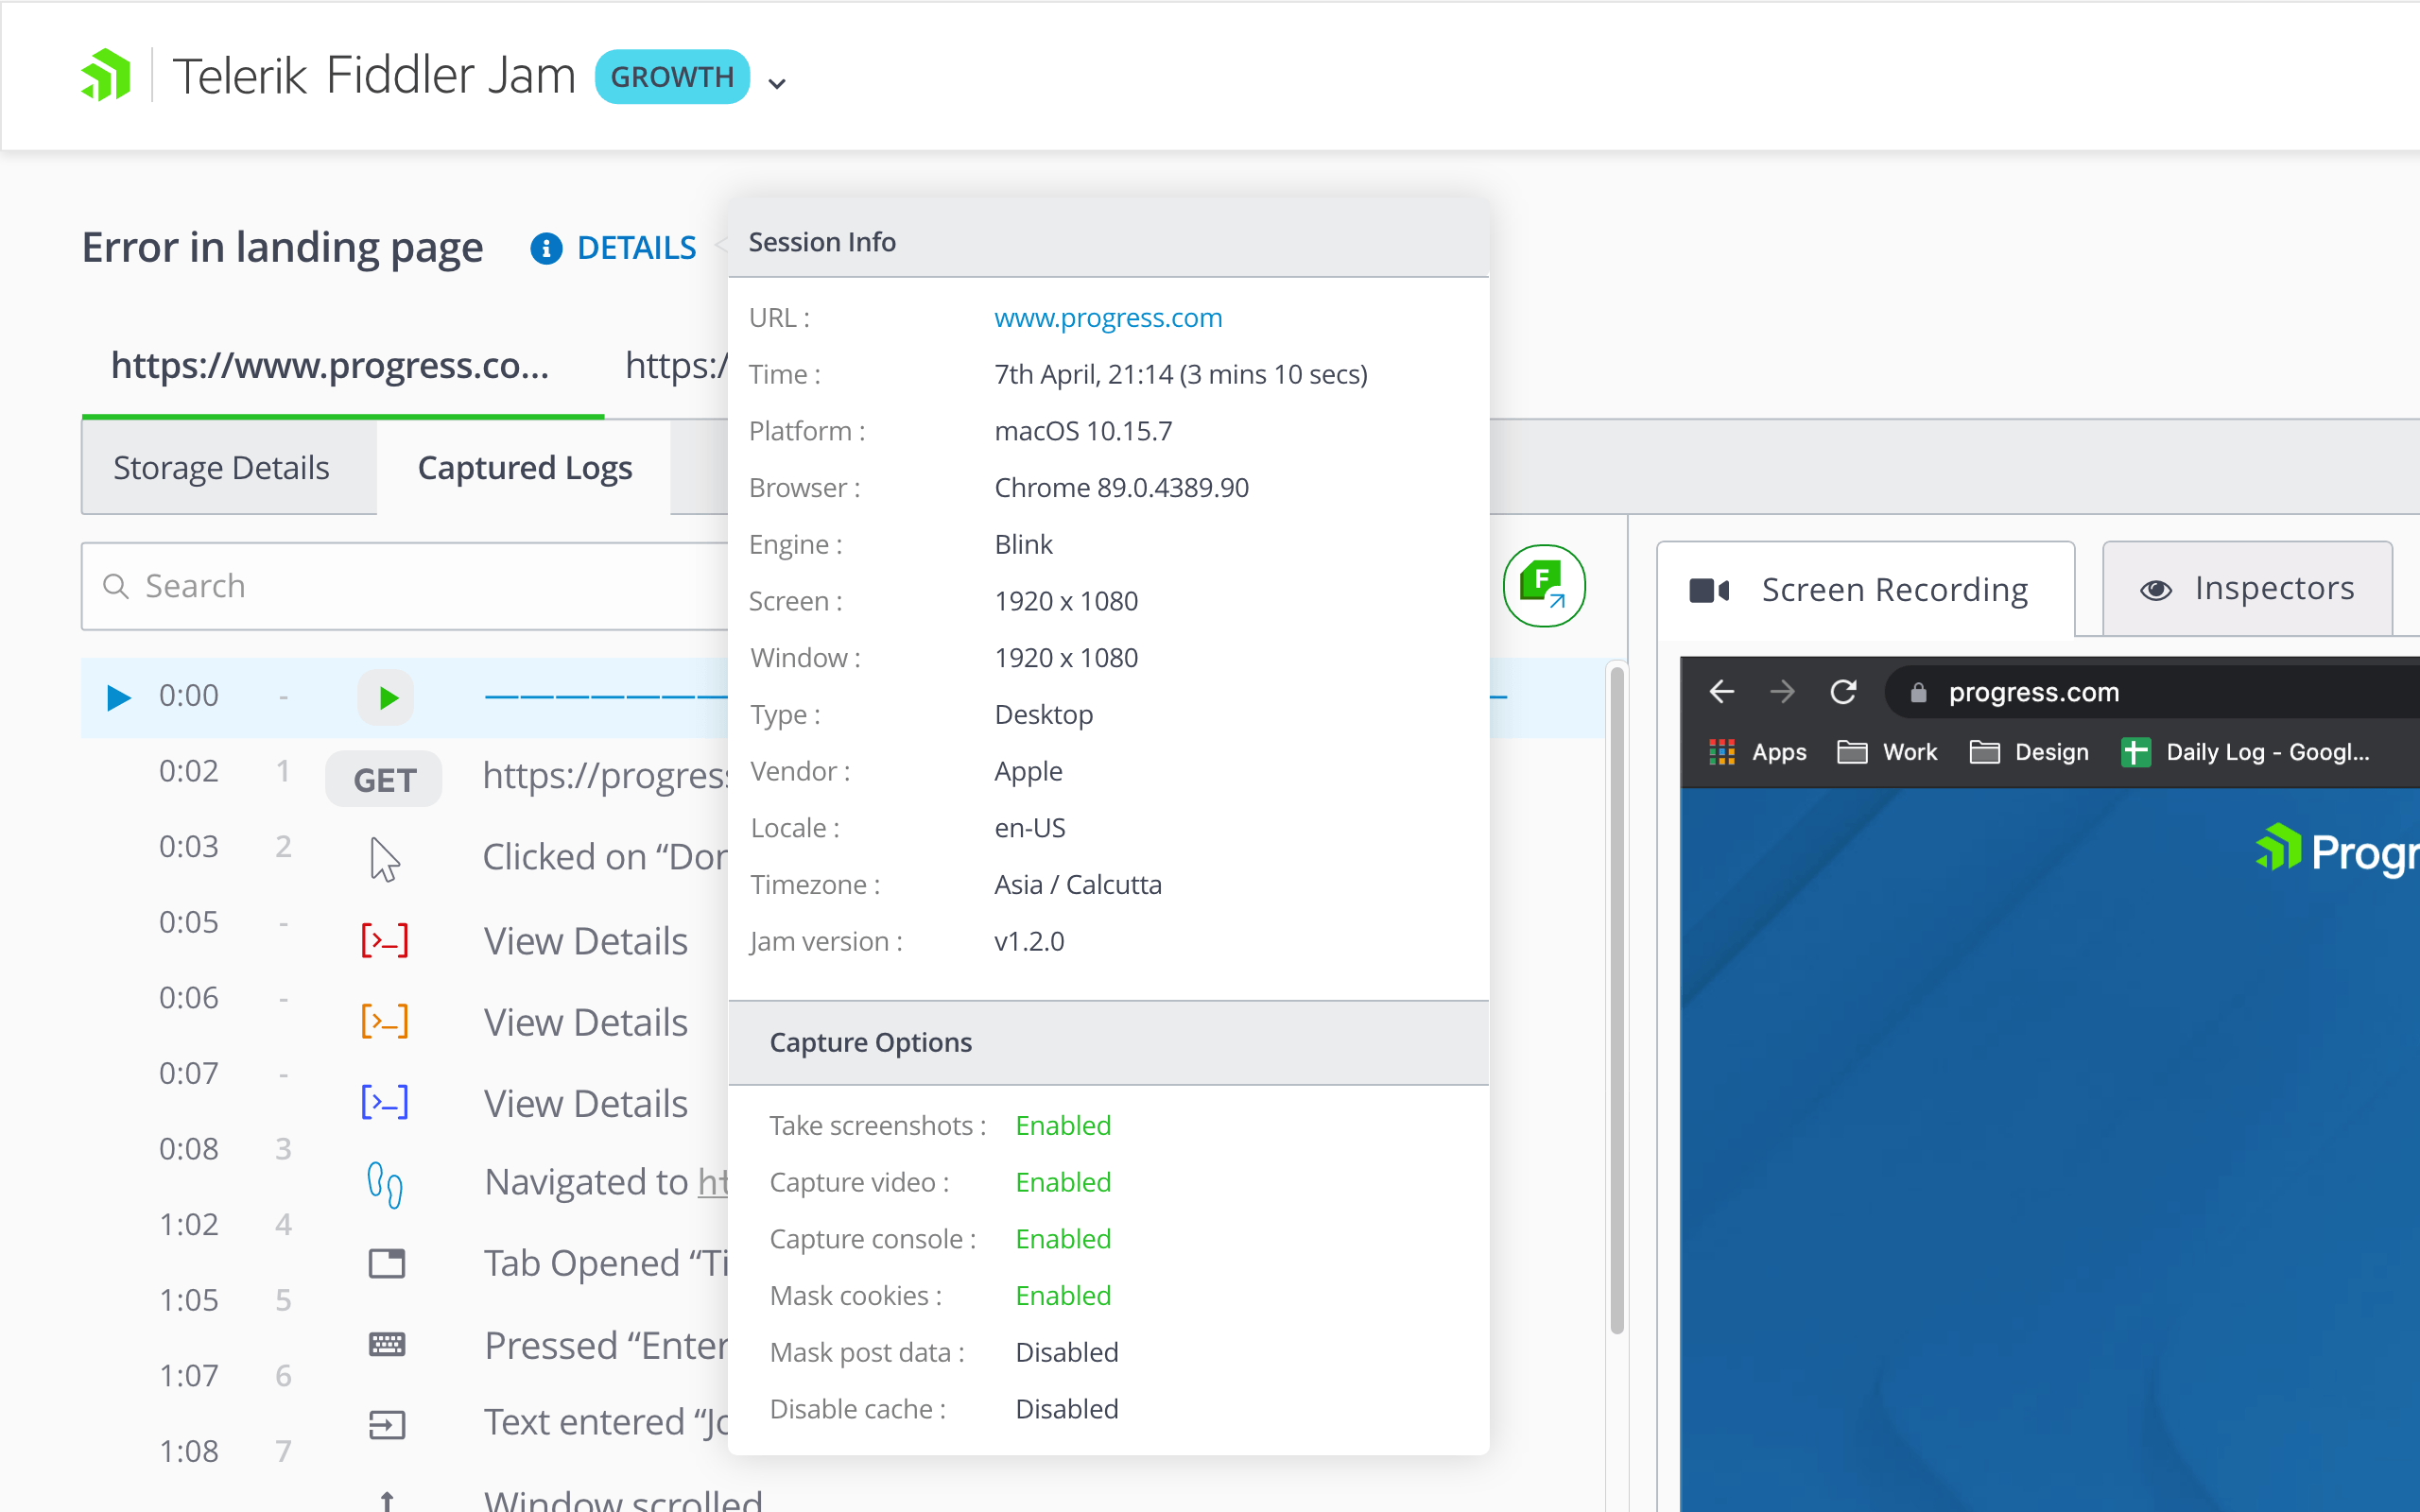This screenshot has width=2420, height=1512.
Task: Click the Pressed Enter log entry
Action: [606, 1345]
